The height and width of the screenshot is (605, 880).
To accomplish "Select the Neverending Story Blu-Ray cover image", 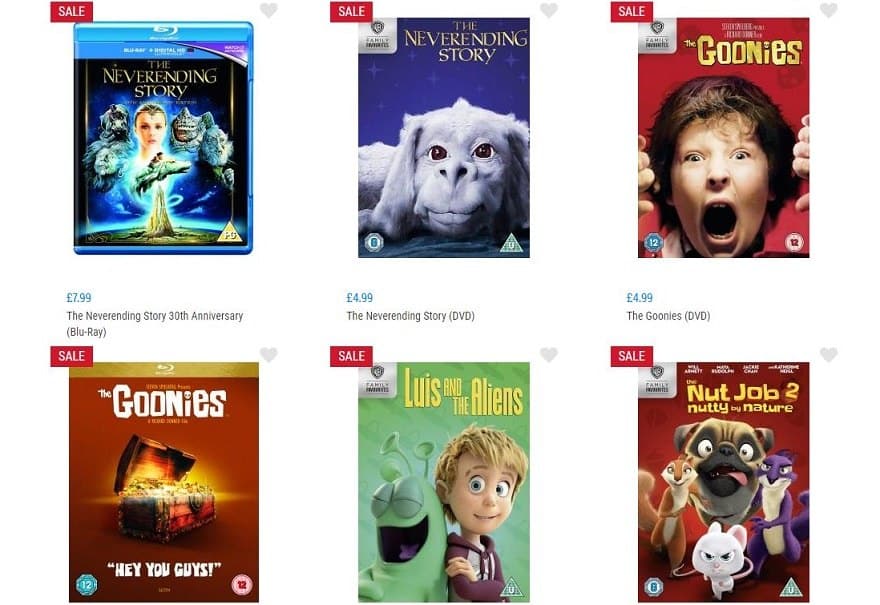I will [x=163, y=138].
